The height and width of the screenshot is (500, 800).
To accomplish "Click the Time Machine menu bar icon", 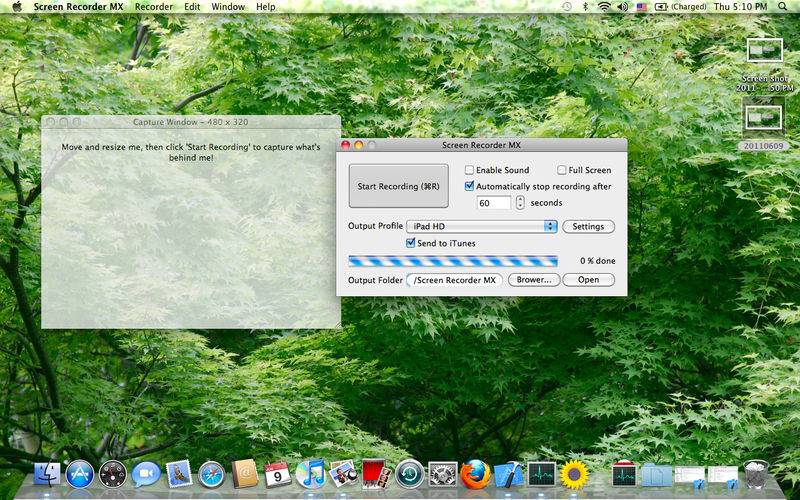I will (567, 7).
